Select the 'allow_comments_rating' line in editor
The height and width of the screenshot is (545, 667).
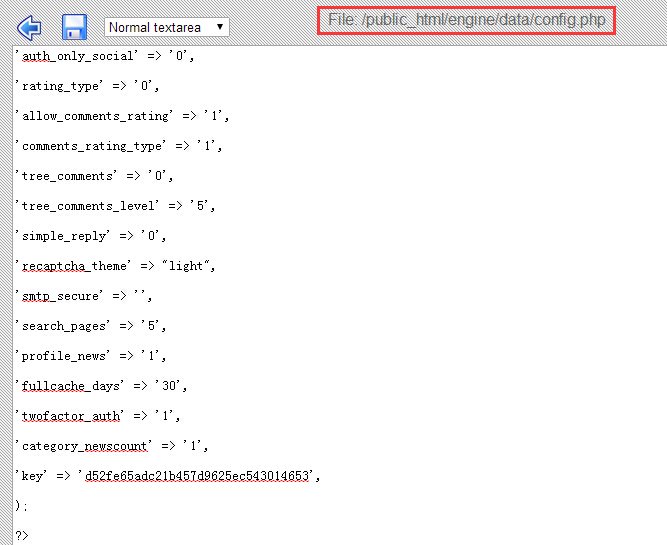point(122,116)
